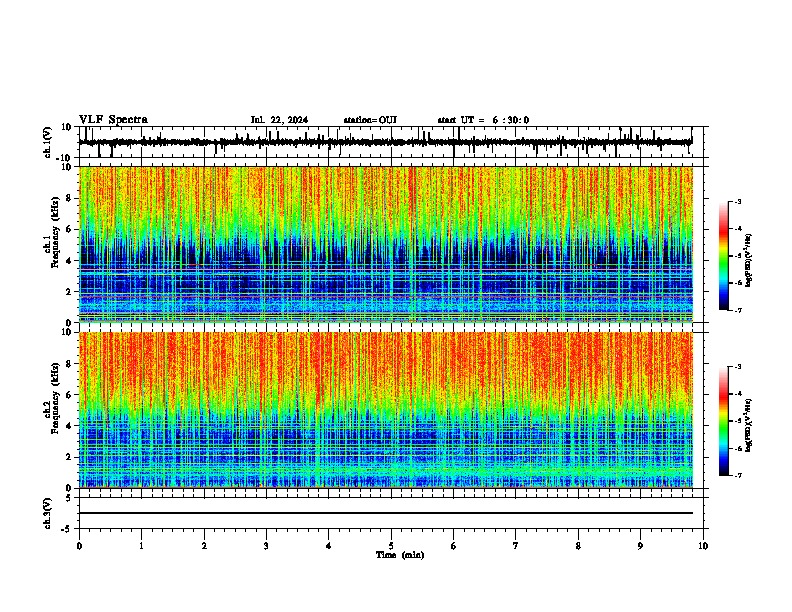Click inside the ch.2 spectrogram panel

[385, 410]
